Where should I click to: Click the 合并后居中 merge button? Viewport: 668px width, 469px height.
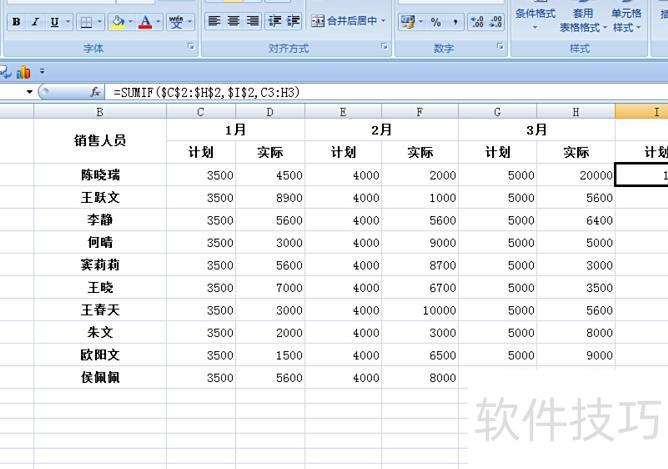(343, 21)
